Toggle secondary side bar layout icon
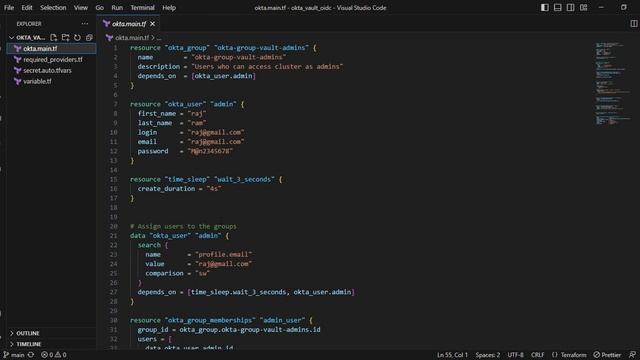640x360 pixels. (571, 7)
